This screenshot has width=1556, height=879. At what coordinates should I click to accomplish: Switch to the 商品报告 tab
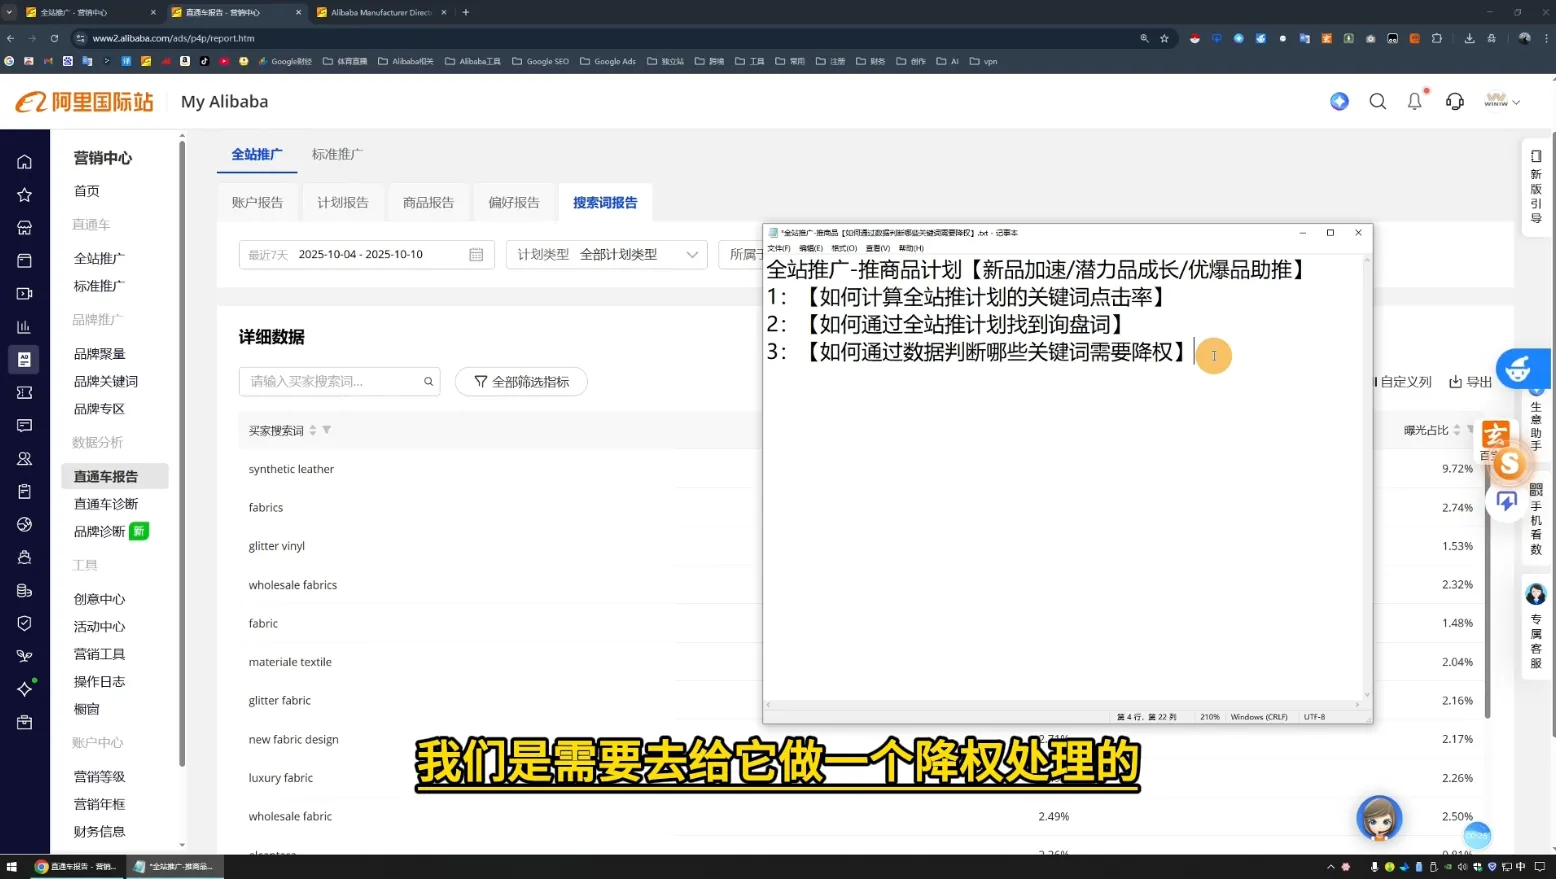[428, 201]
